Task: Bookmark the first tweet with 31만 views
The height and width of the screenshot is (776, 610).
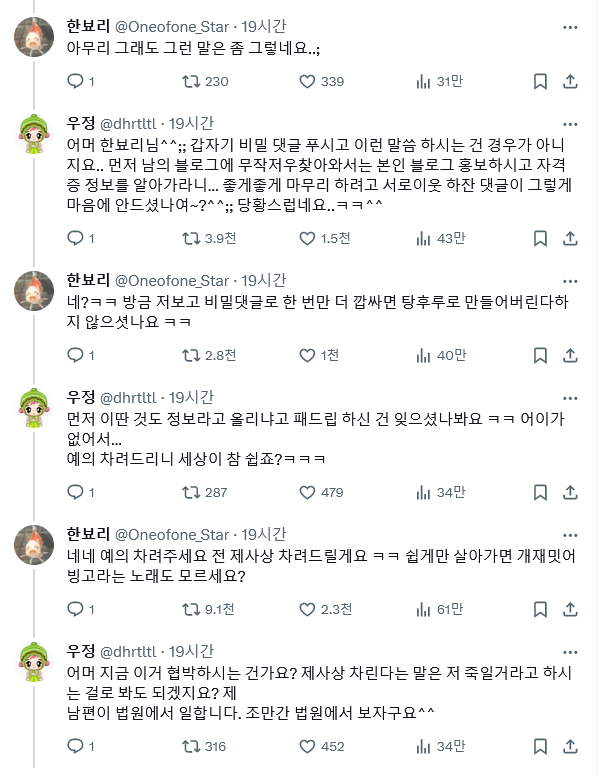Action: pyautogui.click(x=540, y=83)
